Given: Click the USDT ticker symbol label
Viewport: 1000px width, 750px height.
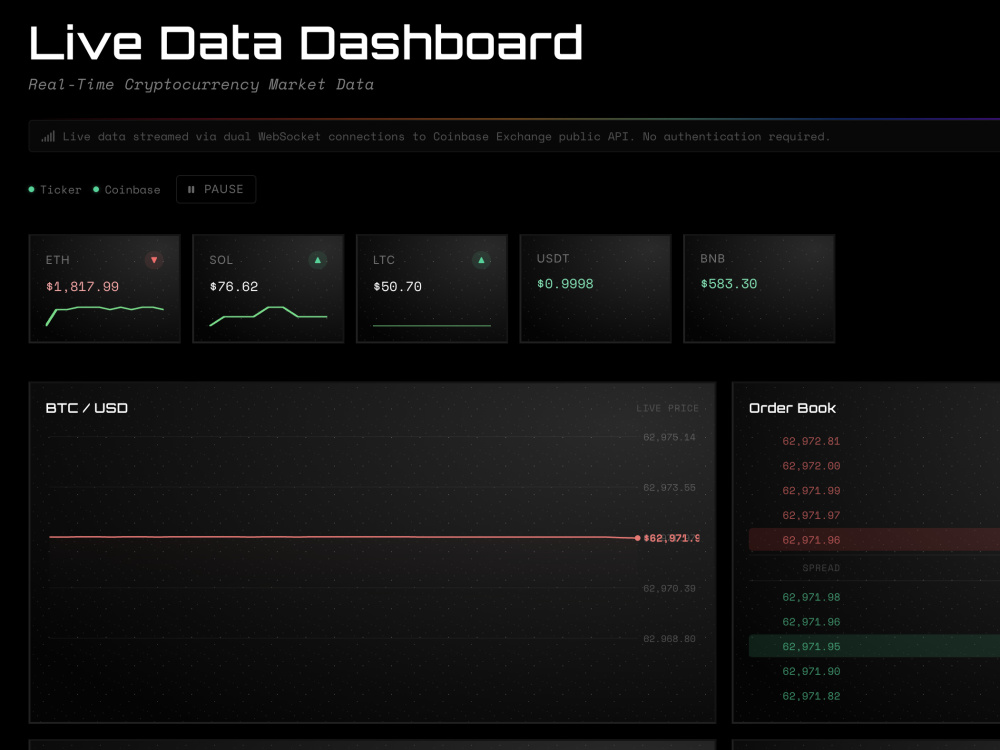Looking at the screenshot, I should pyautogui.click(x=552, y=258).
